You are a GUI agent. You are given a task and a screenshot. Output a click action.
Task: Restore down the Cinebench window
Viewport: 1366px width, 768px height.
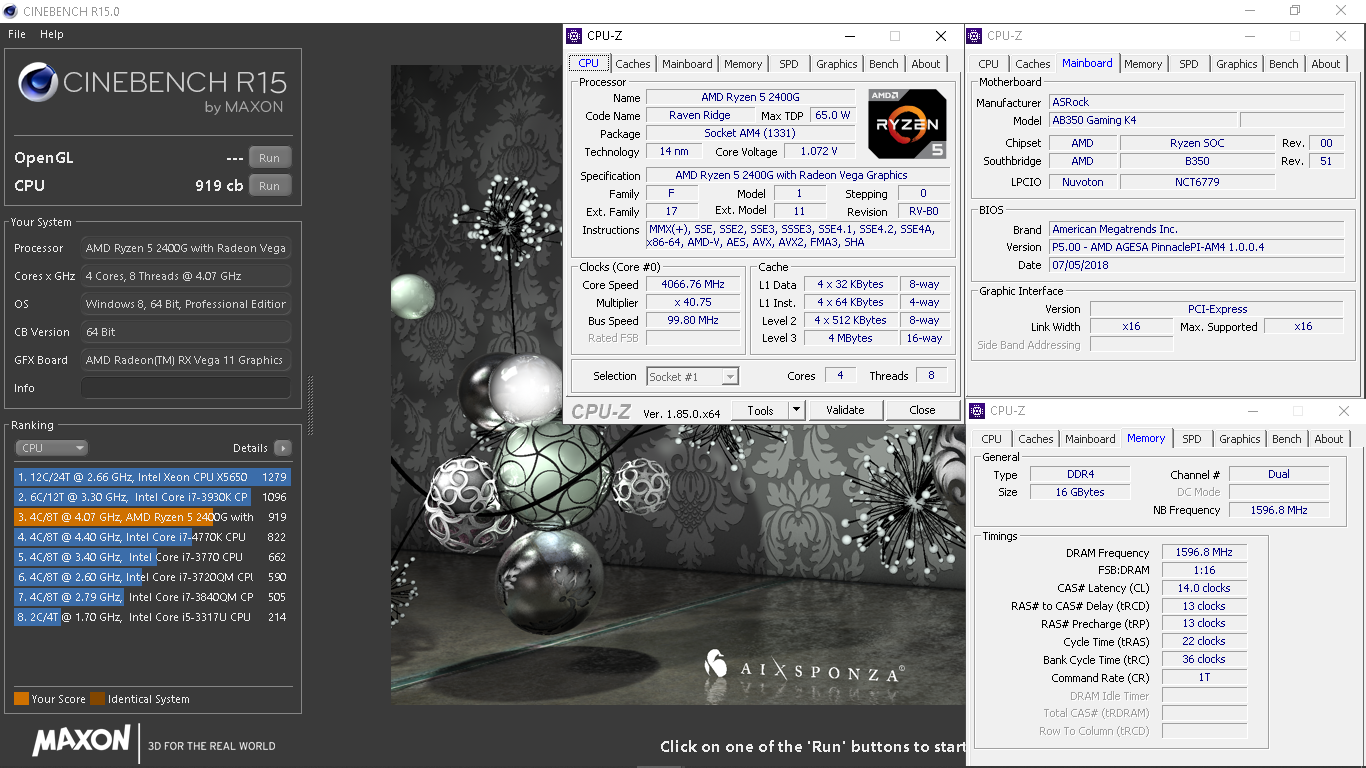pos(1295,10)
